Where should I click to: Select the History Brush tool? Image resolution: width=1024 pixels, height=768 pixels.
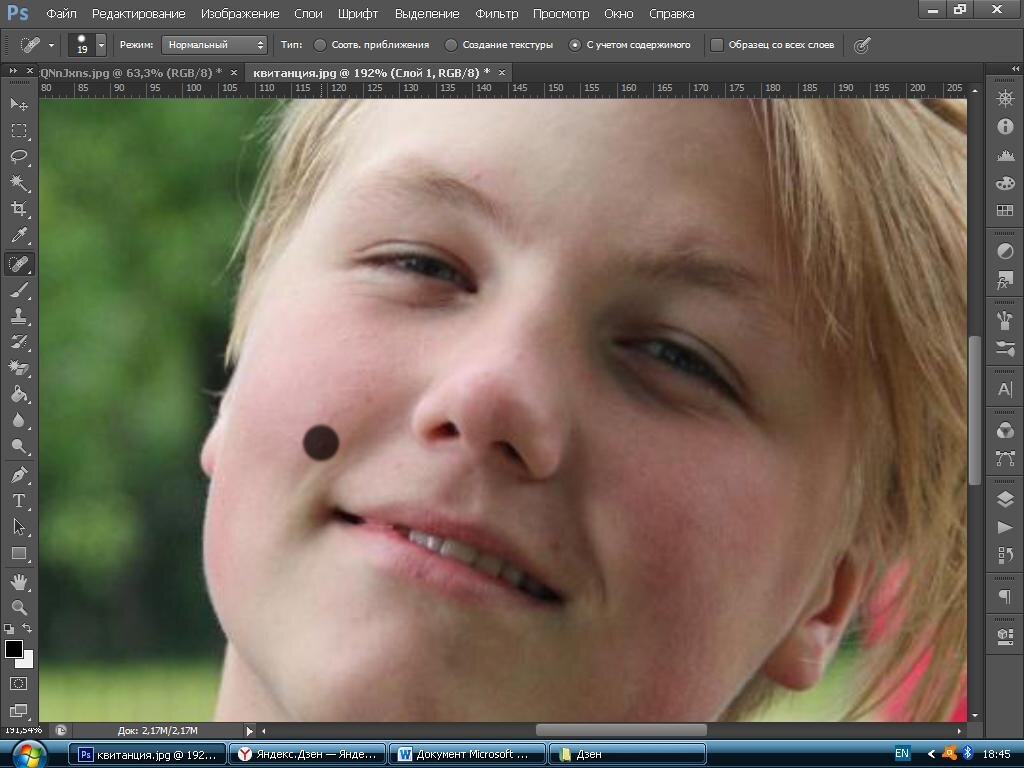[x=18, y=342]
